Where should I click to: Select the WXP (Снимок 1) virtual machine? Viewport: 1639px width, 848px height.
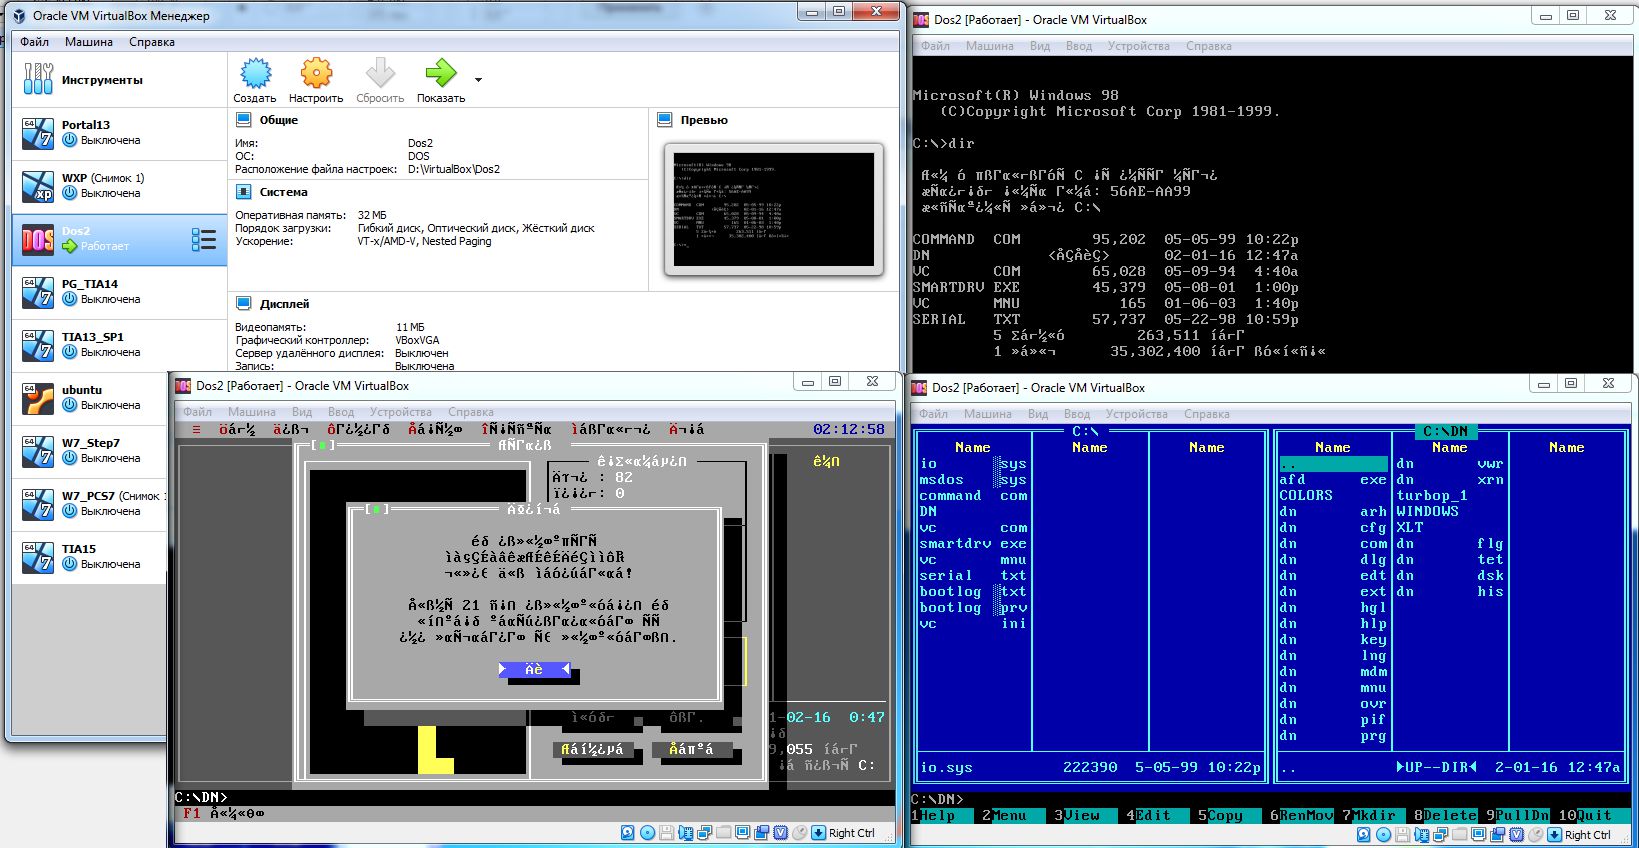tap(120, 186)
